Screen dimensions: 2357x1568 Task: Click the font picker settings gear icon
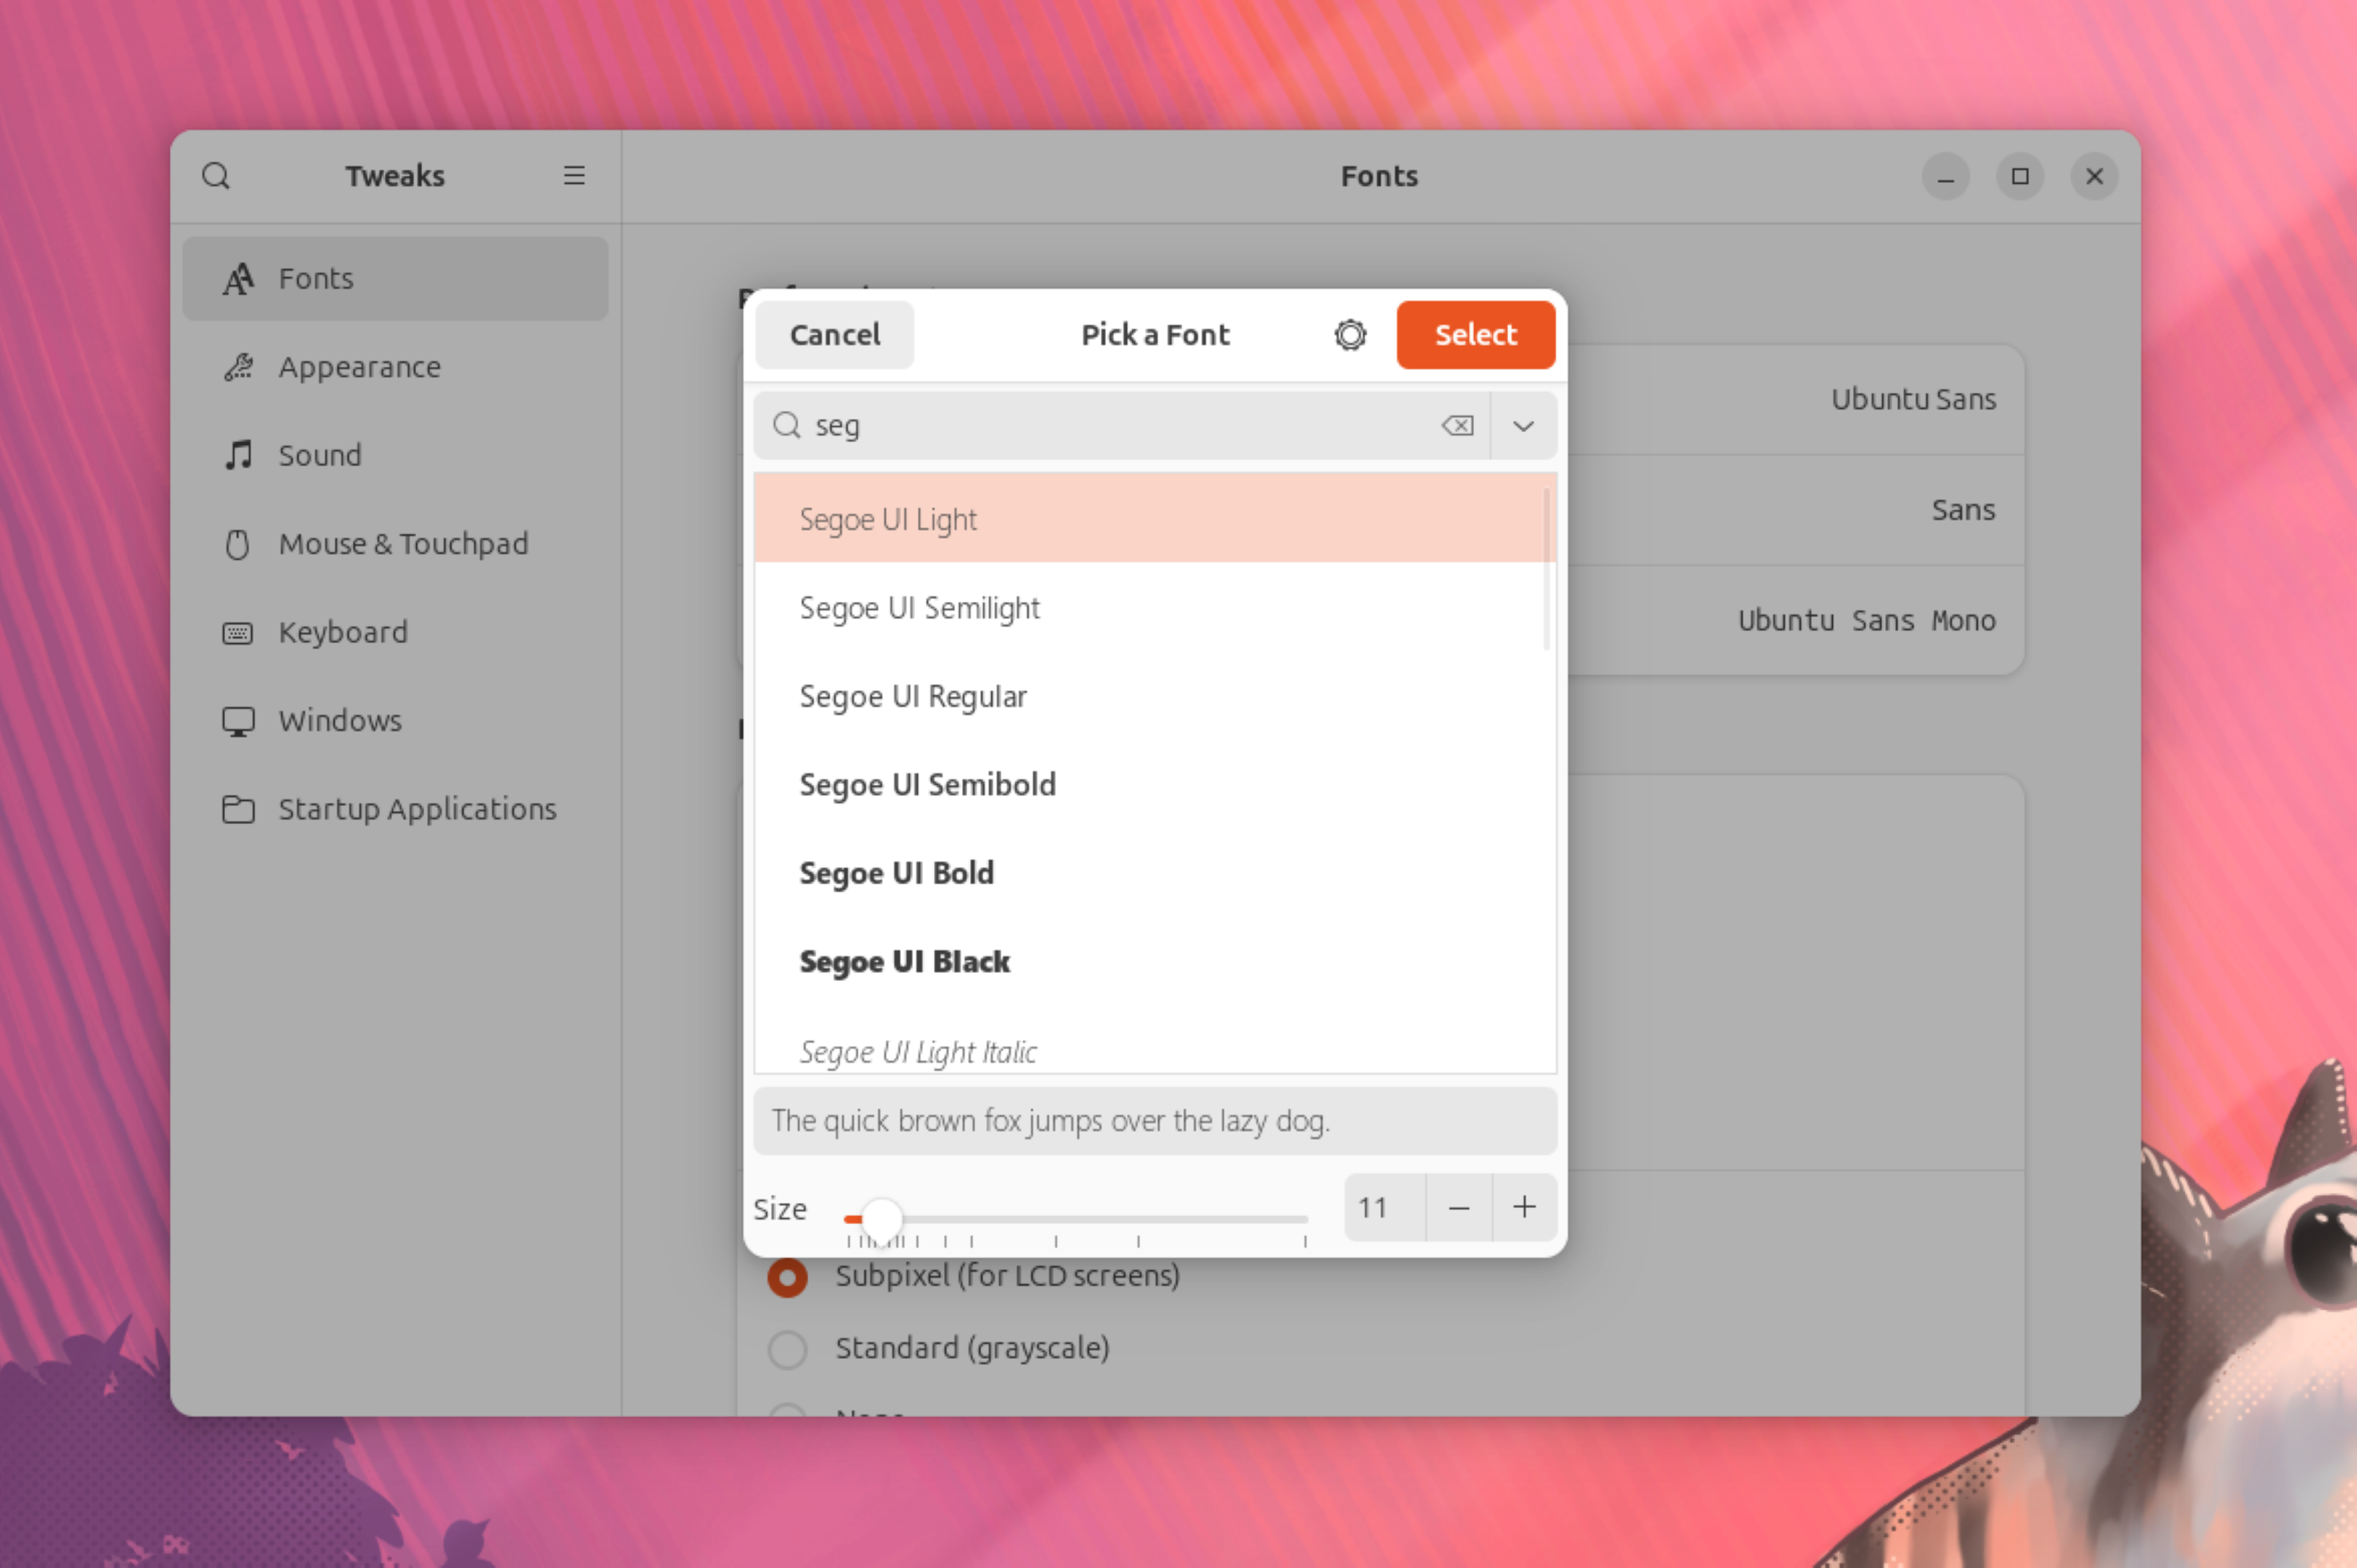[x=1351, y=332]
